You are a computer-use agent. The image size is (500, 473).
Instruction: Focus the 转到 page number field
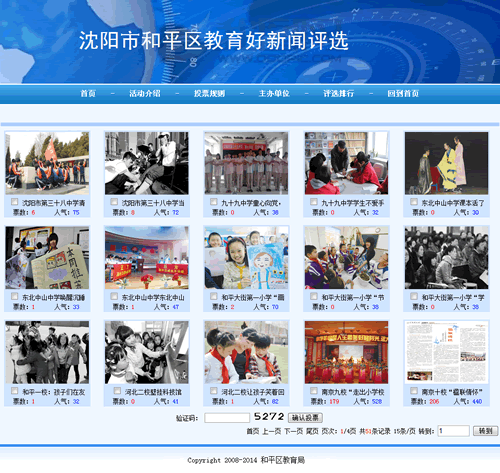(x=454, y=431)
